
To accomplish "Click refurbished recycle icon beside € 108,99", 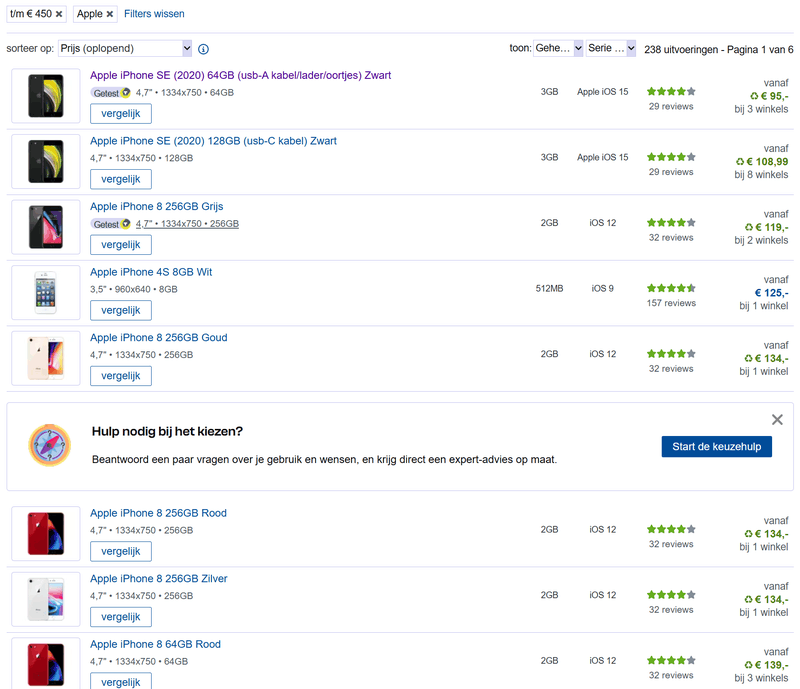I will 740,162.
